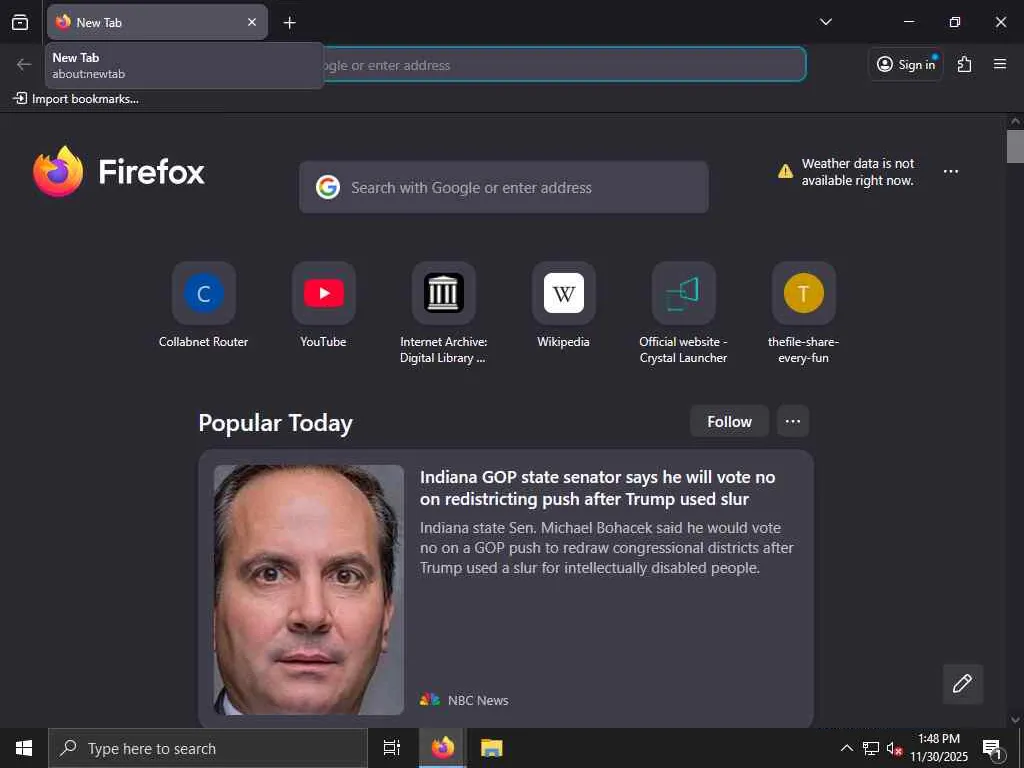
Task: Click the scrollbar down arrow
Action: [1015, 720]
